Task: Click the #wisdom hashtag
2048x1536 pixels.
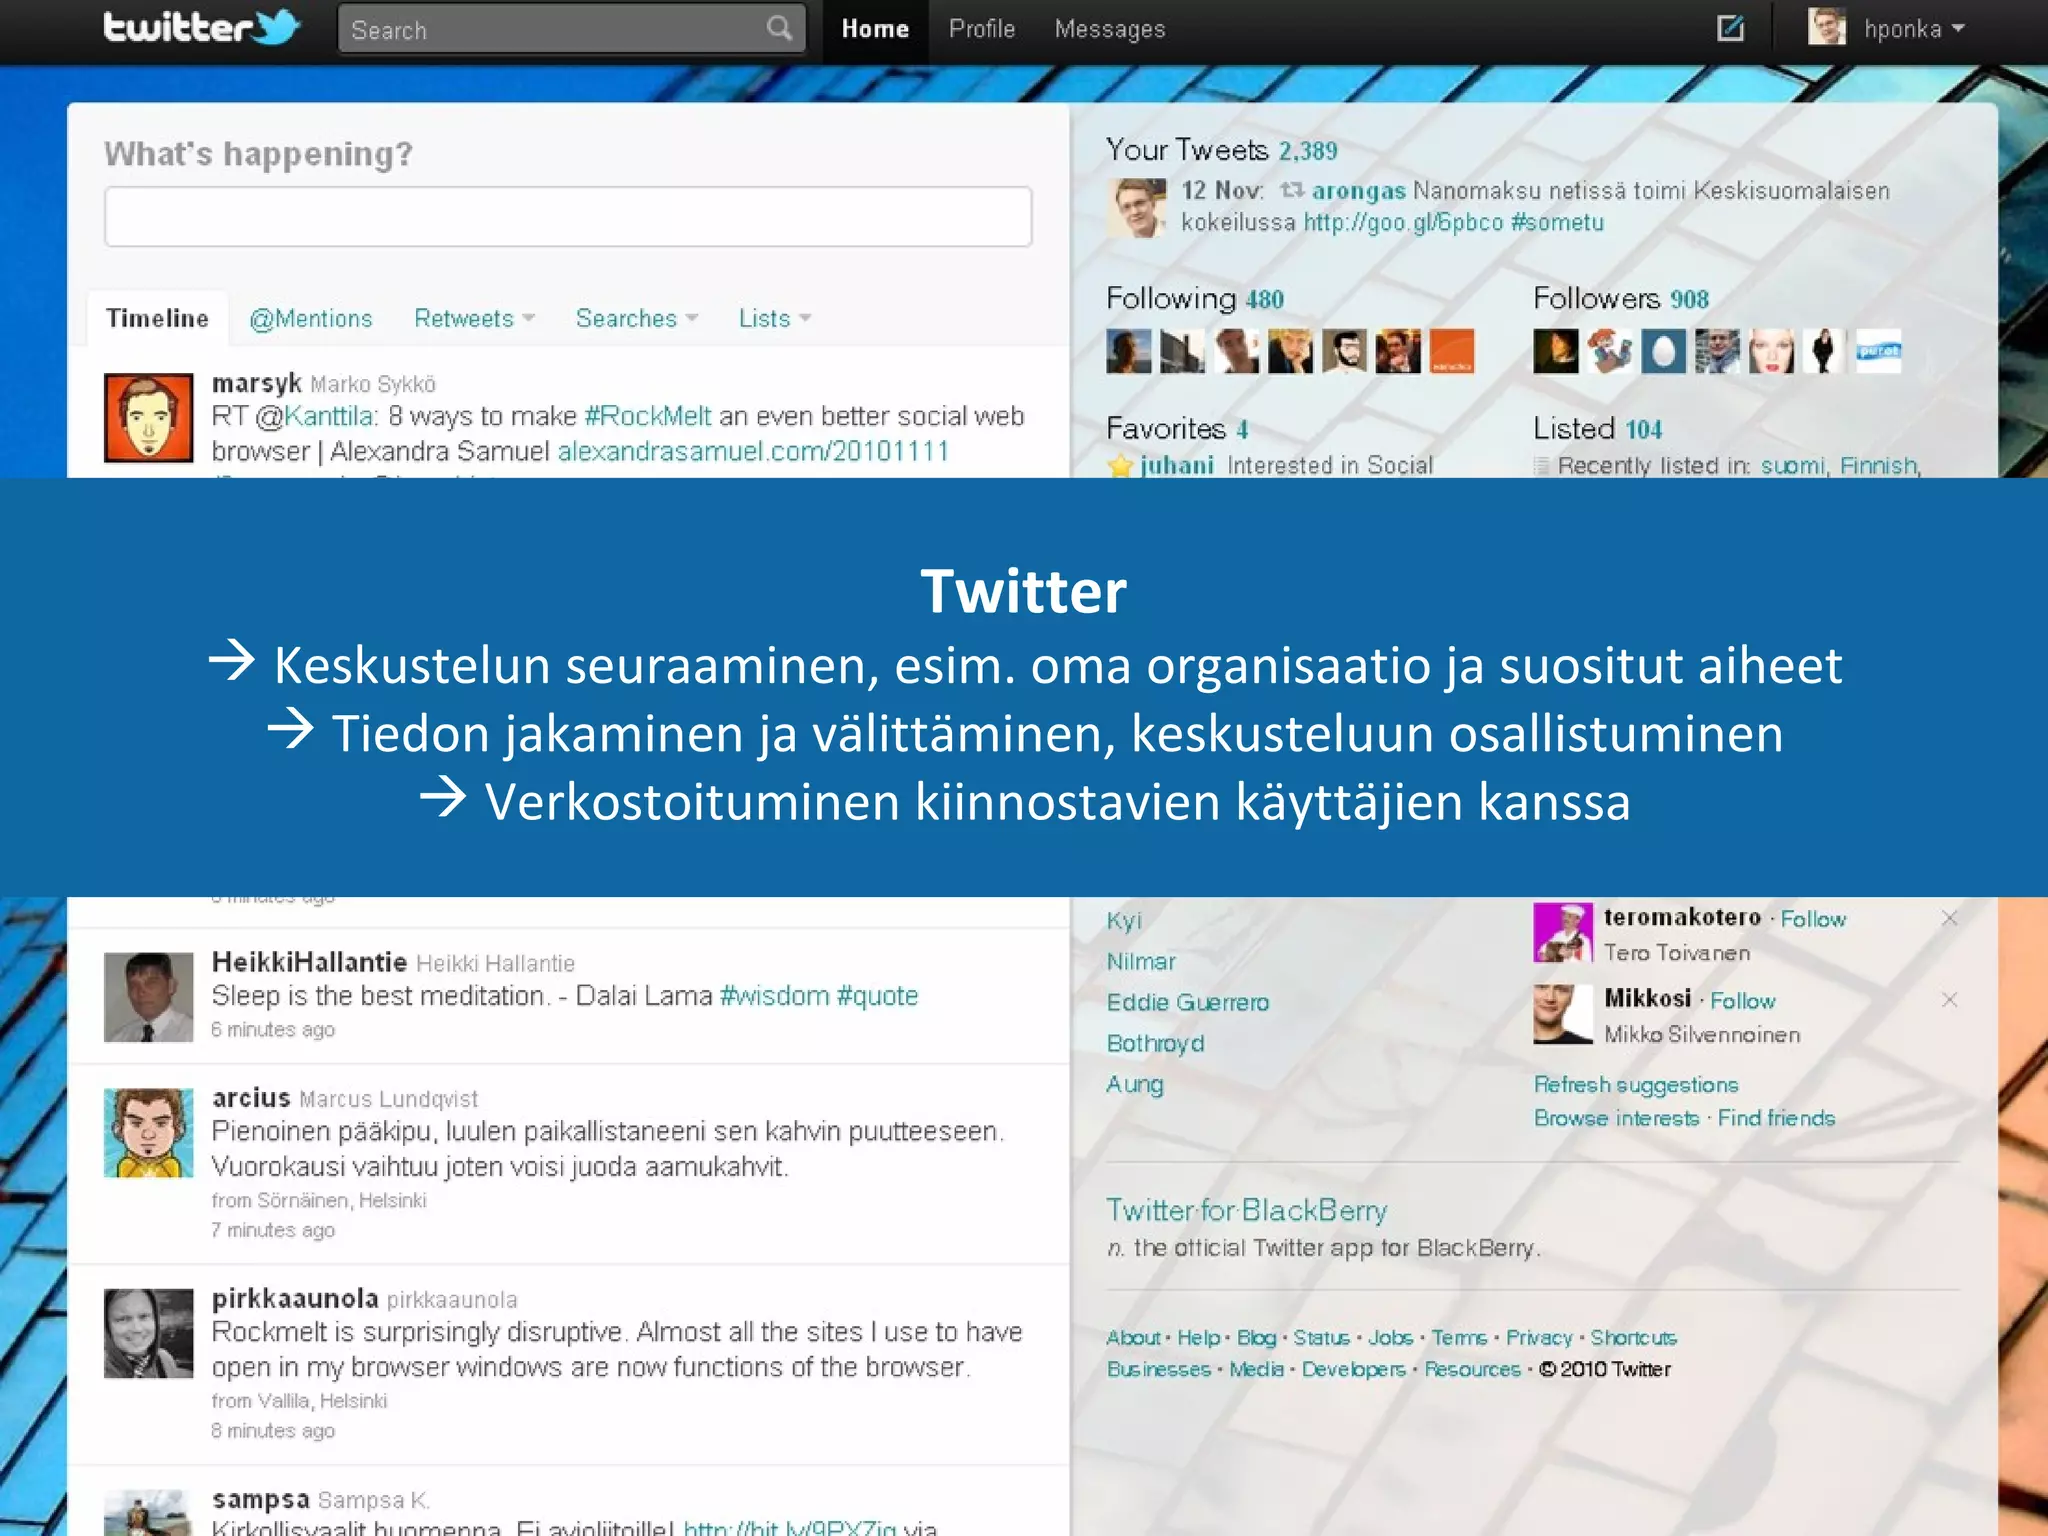Action: click(x=774, y=996)
